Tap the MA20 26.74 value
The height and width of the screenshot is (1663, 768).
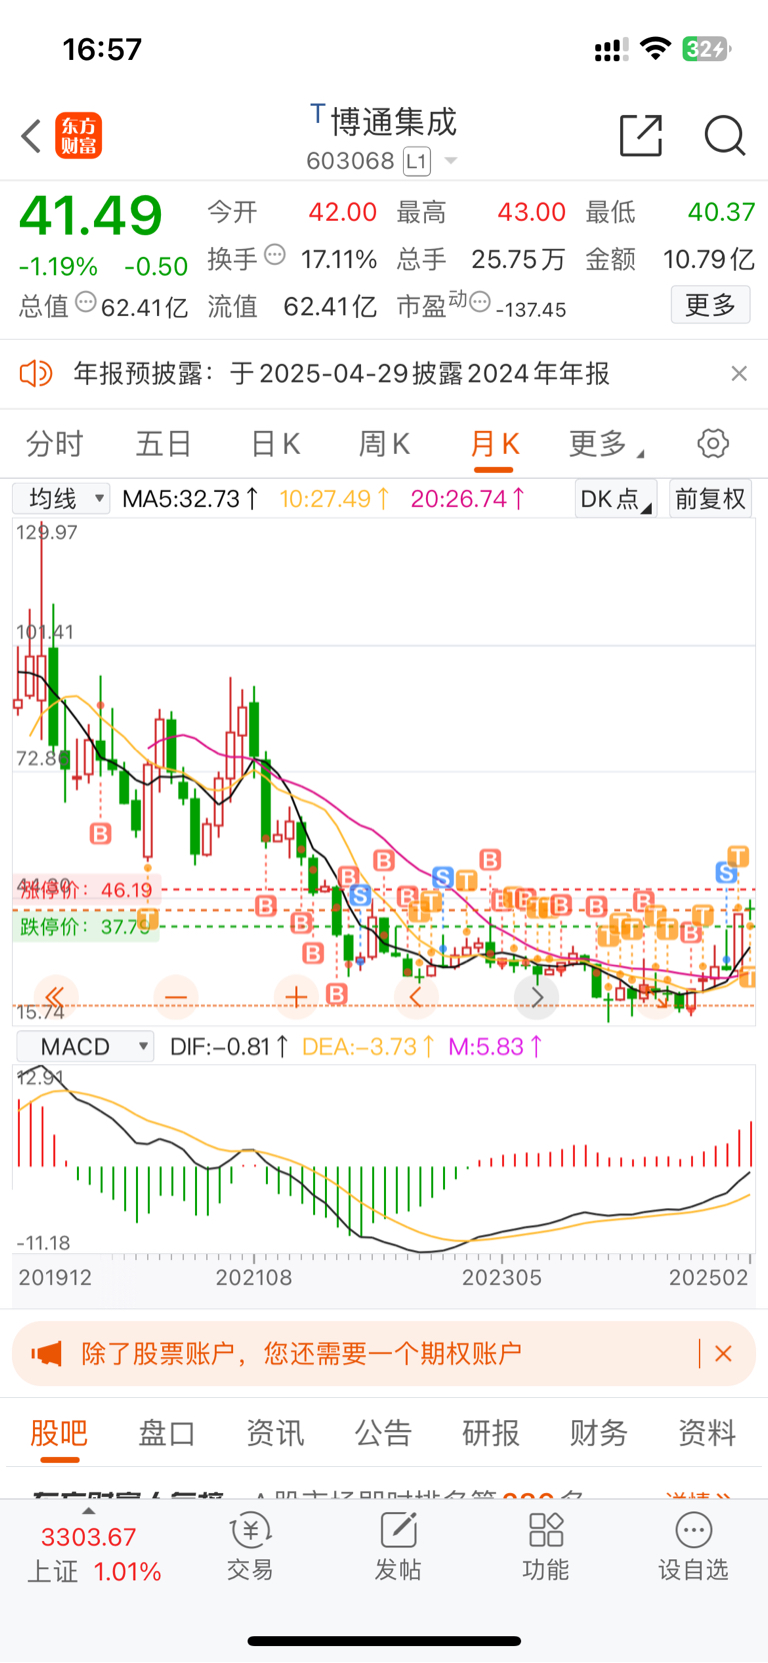coord(467,498)
